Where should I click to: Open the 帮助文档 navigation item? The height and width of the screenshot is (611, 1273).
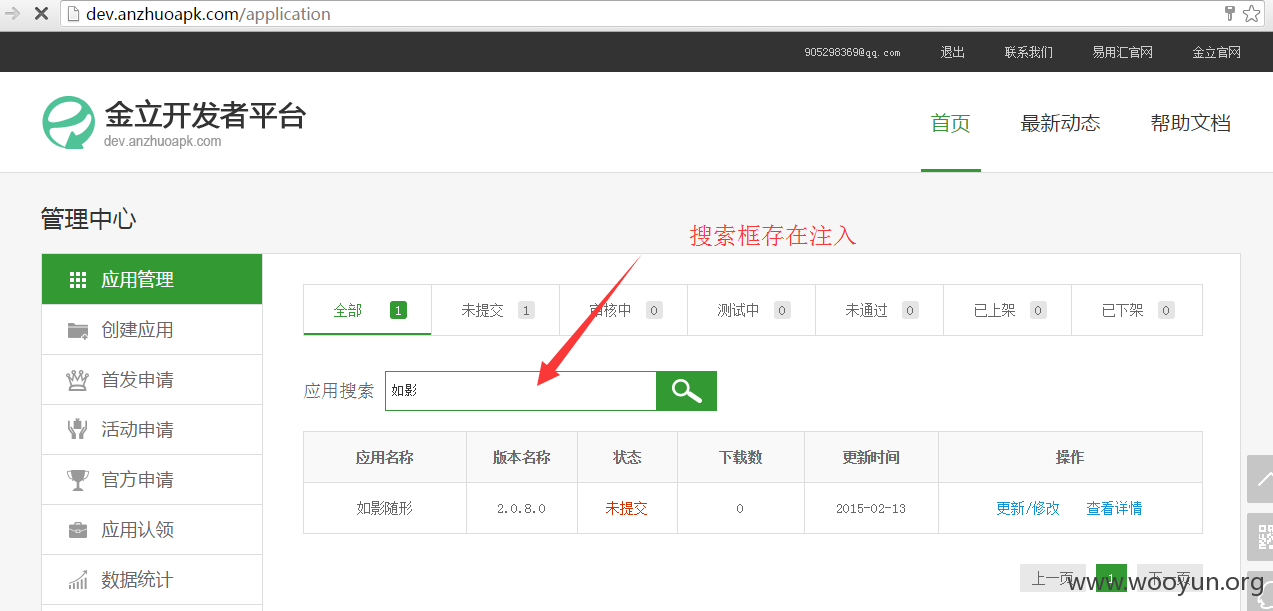click(1191, 123)
